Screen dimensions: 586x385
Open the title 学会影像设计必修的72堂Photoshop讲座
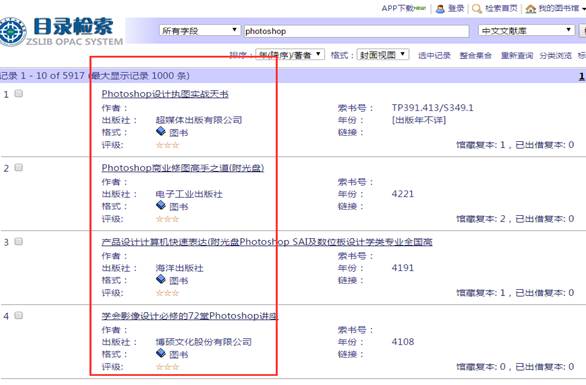point(189,316)
